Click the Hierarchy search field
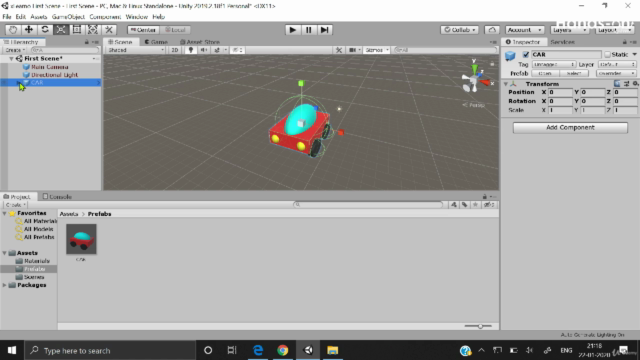This screenshot has width=640, height=360. pos(65,50)
